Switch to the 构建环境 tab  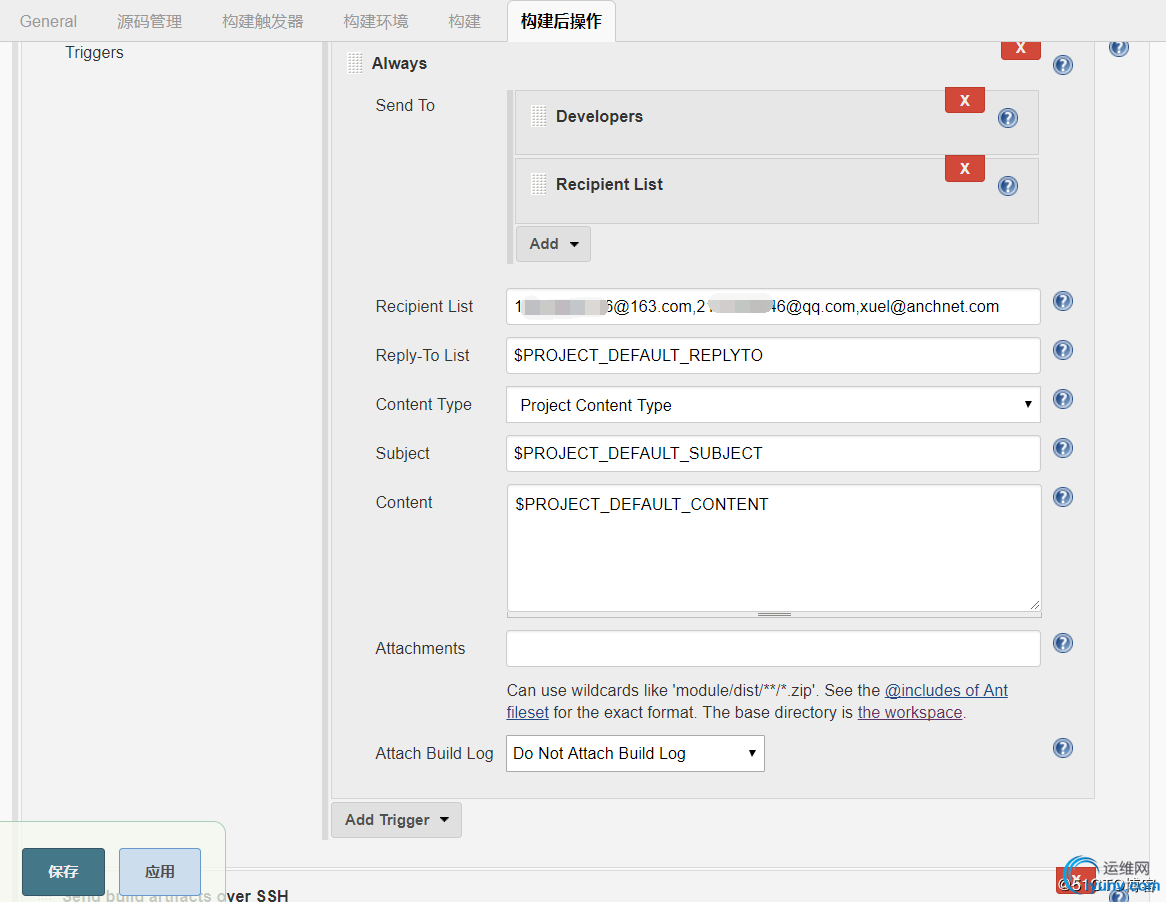tap(376, 21)
